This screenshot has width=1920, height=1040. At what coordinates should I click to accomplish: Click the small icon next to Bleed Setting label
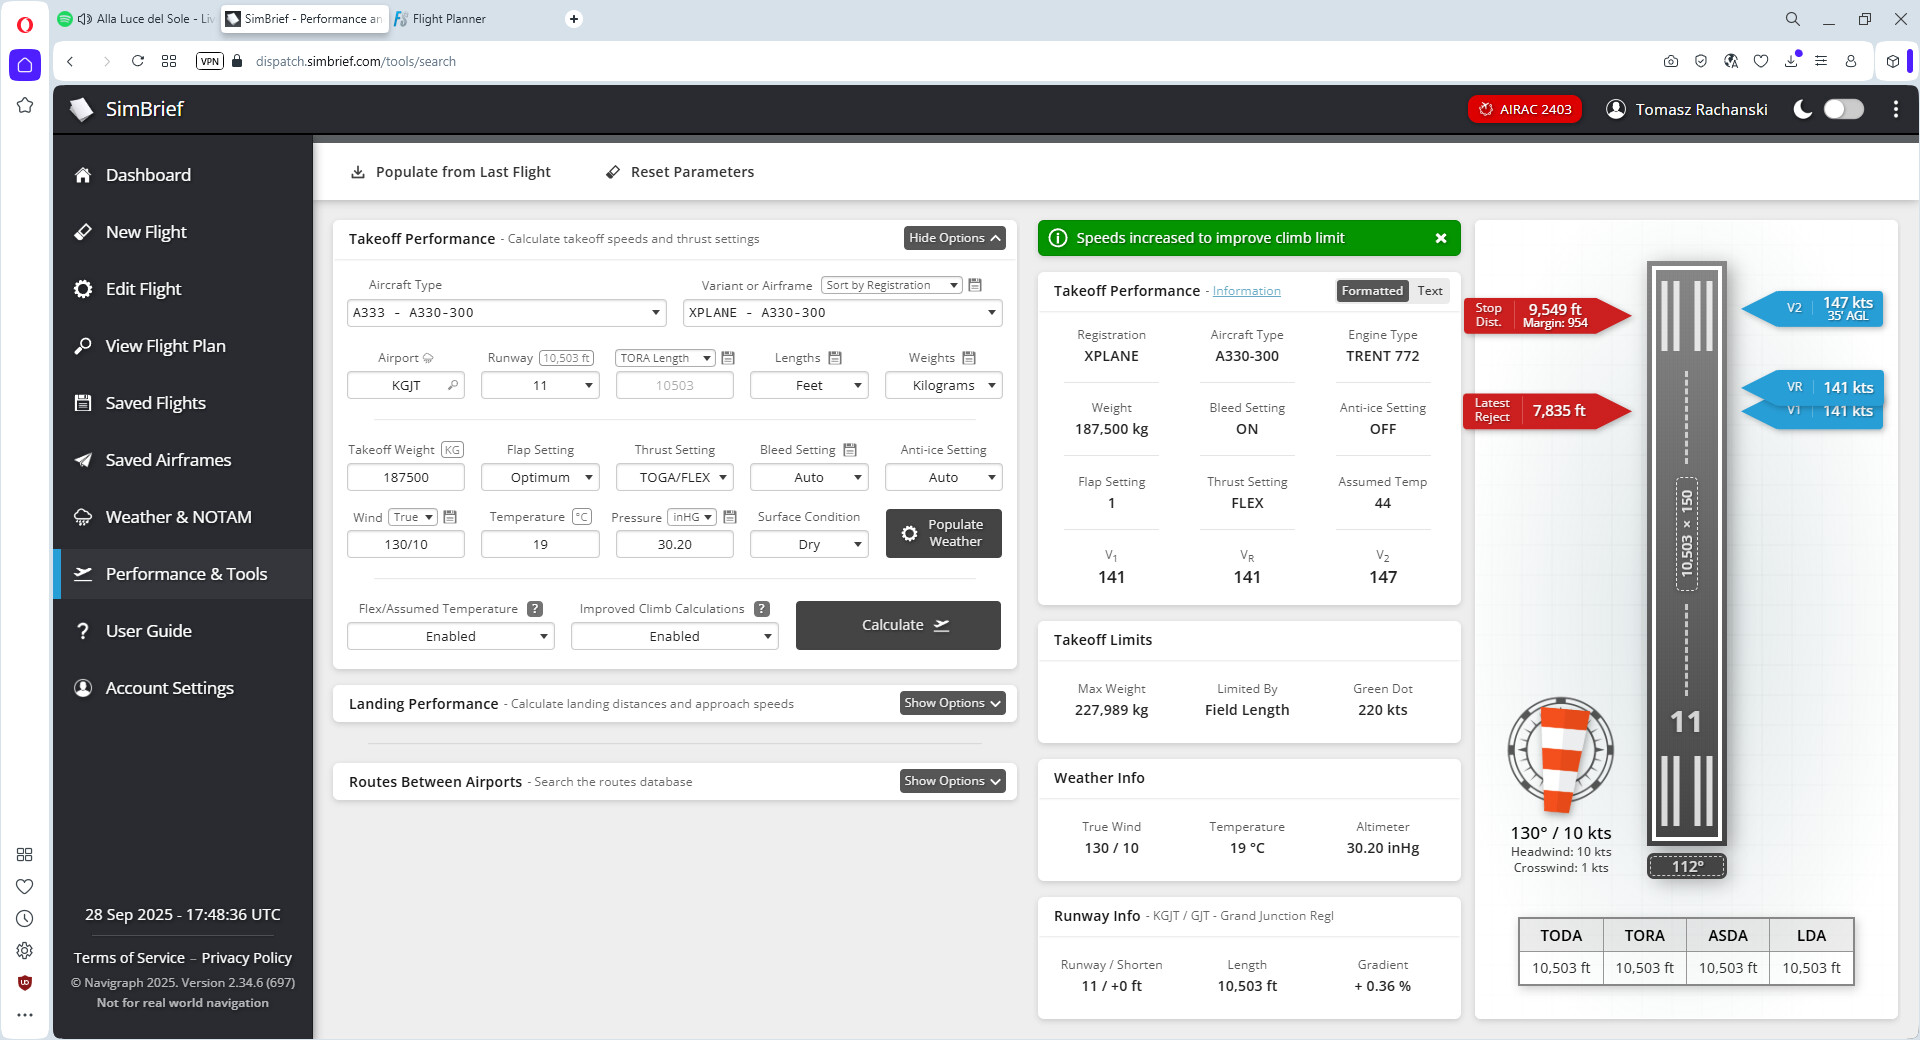(x=850, y=450)
